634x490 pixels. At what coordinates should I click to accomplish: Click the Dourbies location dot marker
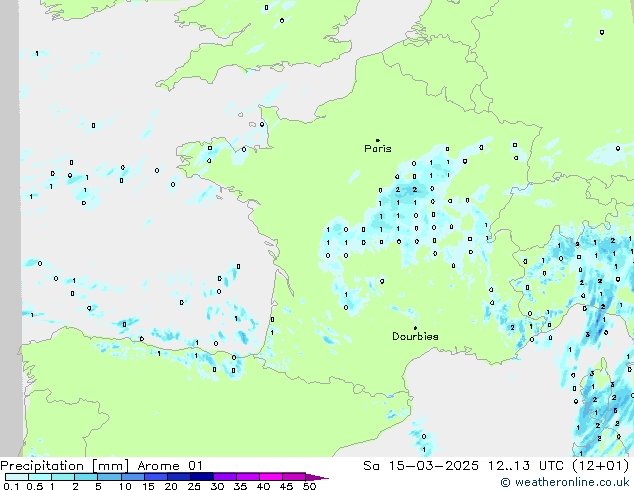point(415,328)
